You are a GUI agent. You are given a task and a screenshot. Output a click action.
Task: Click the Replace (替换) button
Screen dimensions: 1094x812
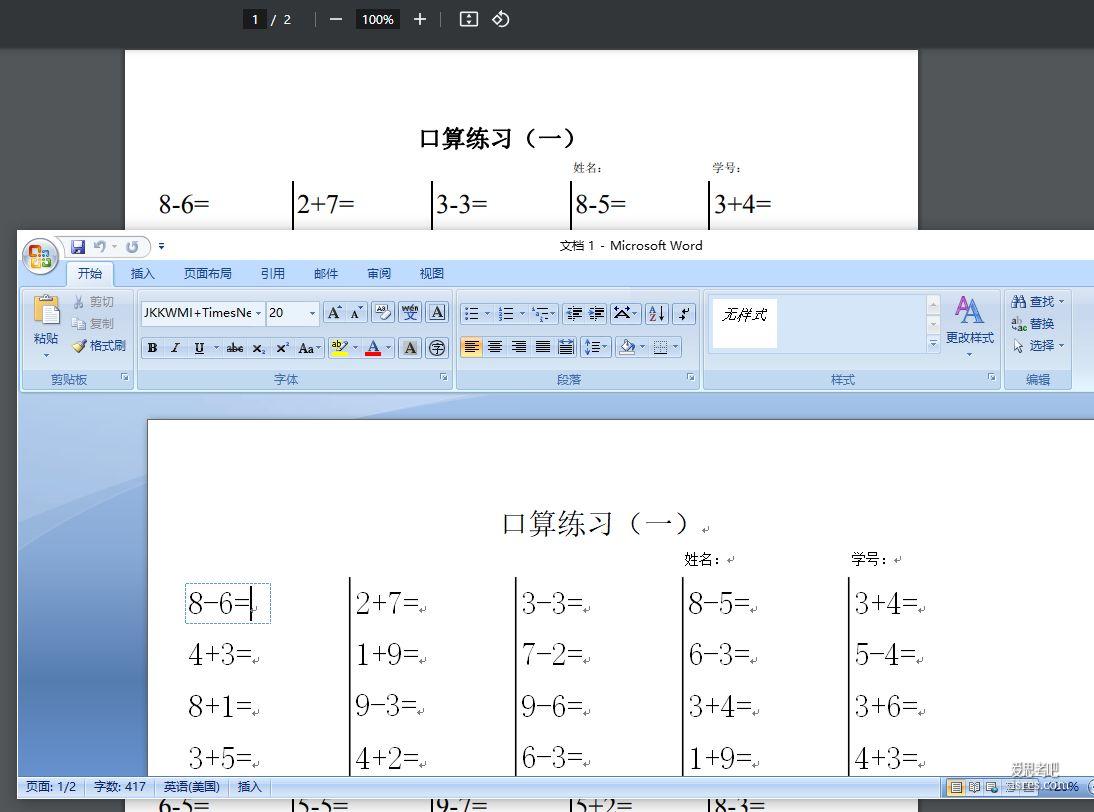tap(1035, 324)
